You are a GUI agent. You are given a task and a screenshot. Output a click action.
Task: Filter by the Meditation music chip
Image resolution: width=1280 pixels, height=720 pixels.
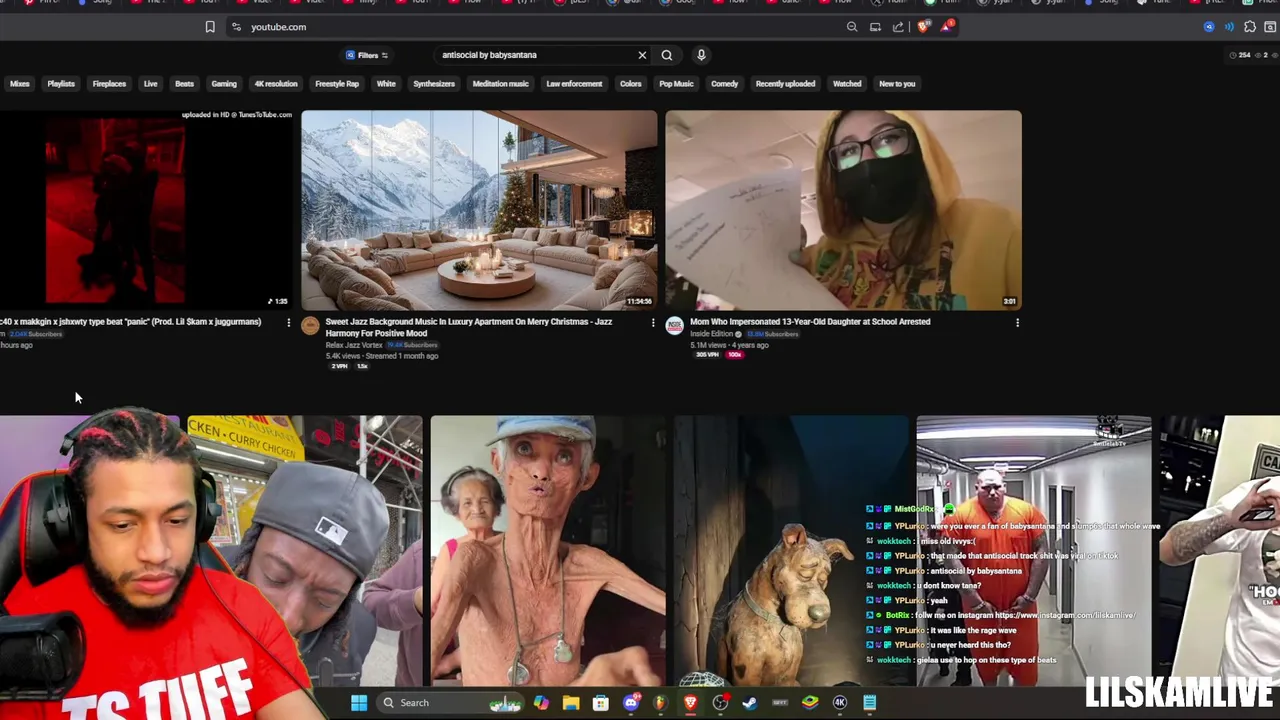point(500,84)
